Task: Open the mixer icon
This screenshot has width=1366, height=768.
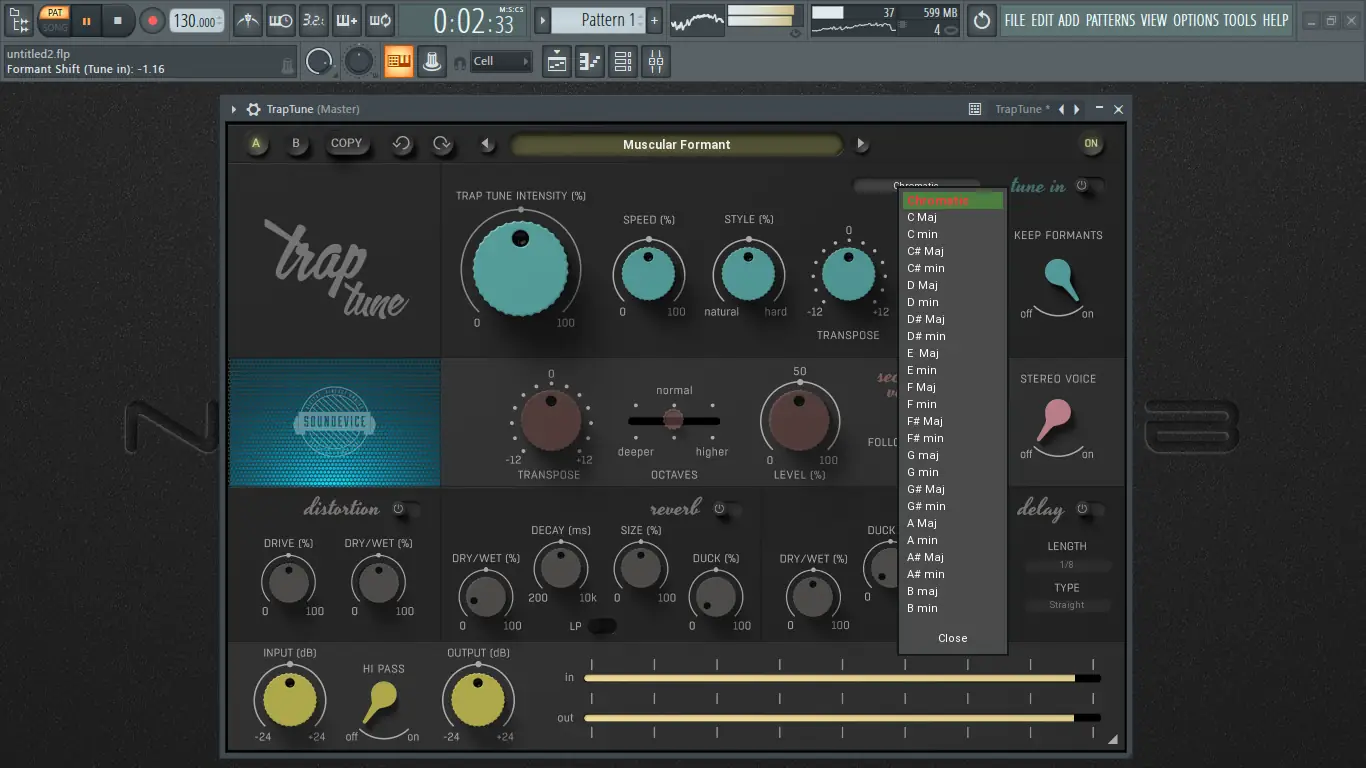Action: pos(656,62)
